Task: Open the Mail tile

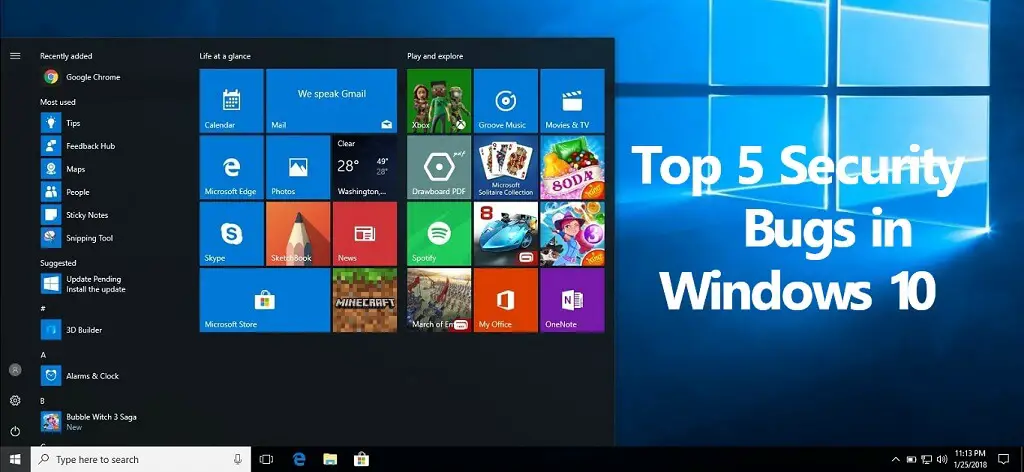Action: coord(331,101)
